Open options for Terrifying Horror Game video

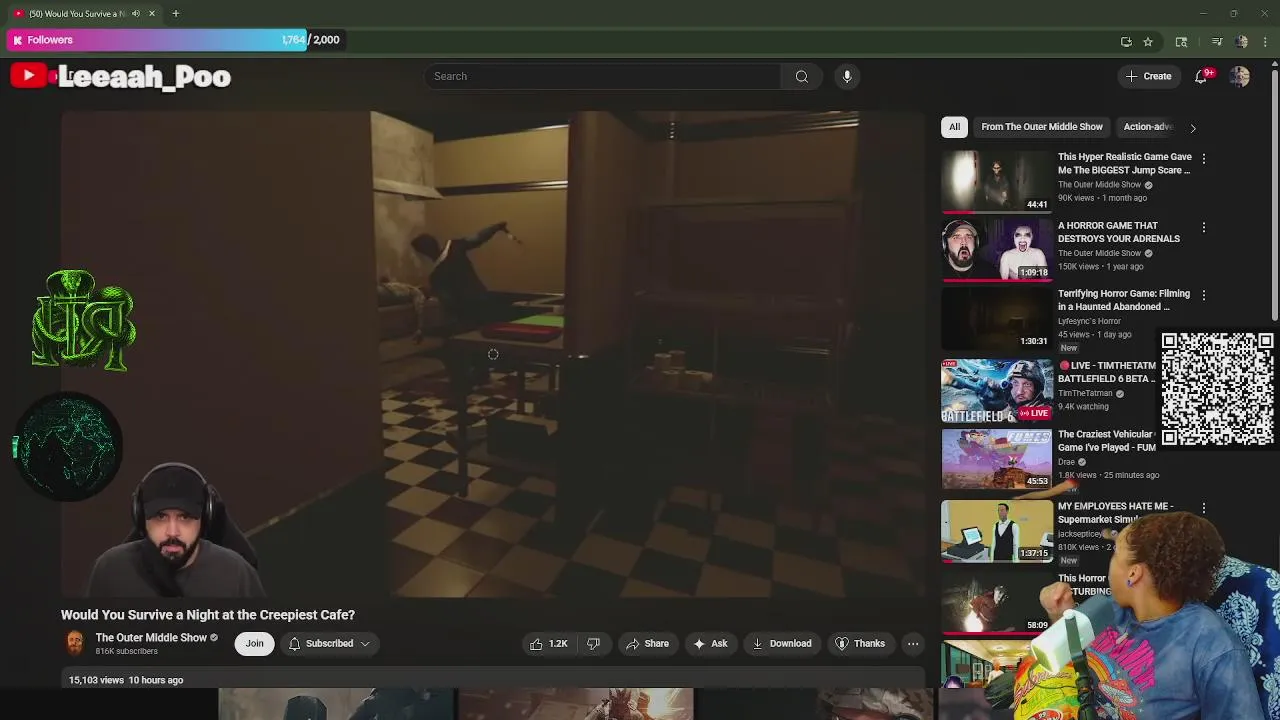pyautogui.click(x=1203, y=295)
